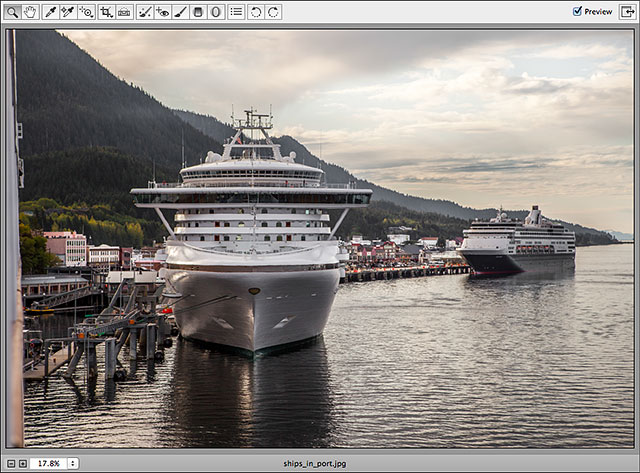Rotate image 90° clockwise
This screenshot has width=640, height=473.
tap(273, 12)
